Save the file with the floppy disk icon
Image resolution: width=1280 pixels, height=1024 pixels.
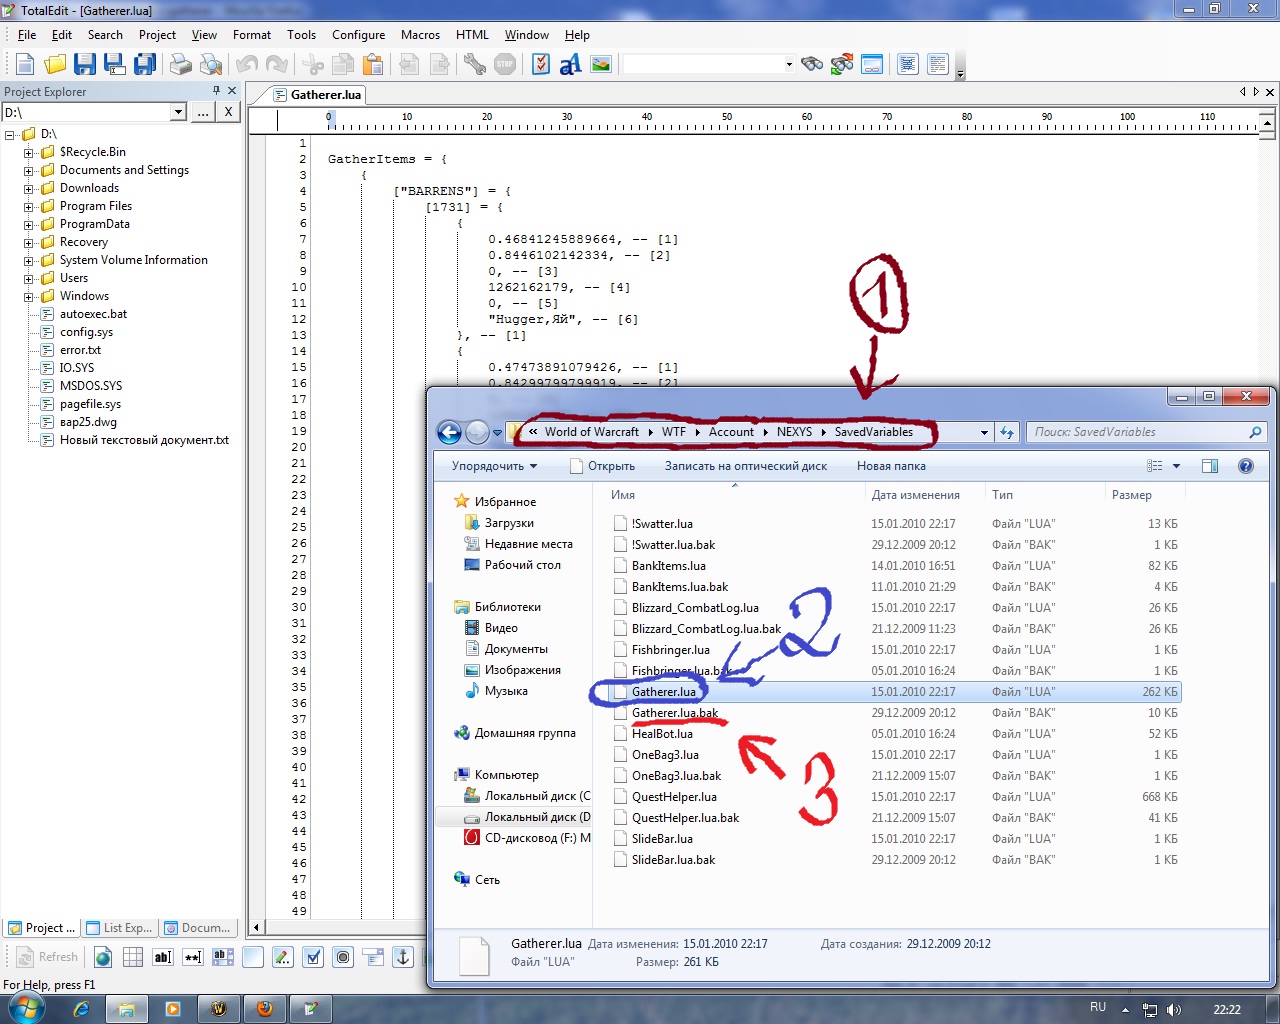coord(85,65)
